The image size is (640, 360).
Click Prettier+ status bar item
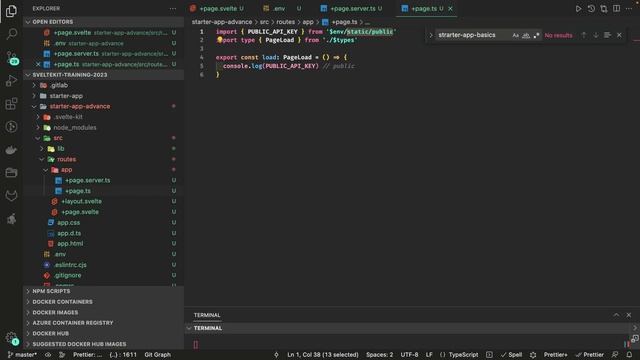tap(555, 355)
